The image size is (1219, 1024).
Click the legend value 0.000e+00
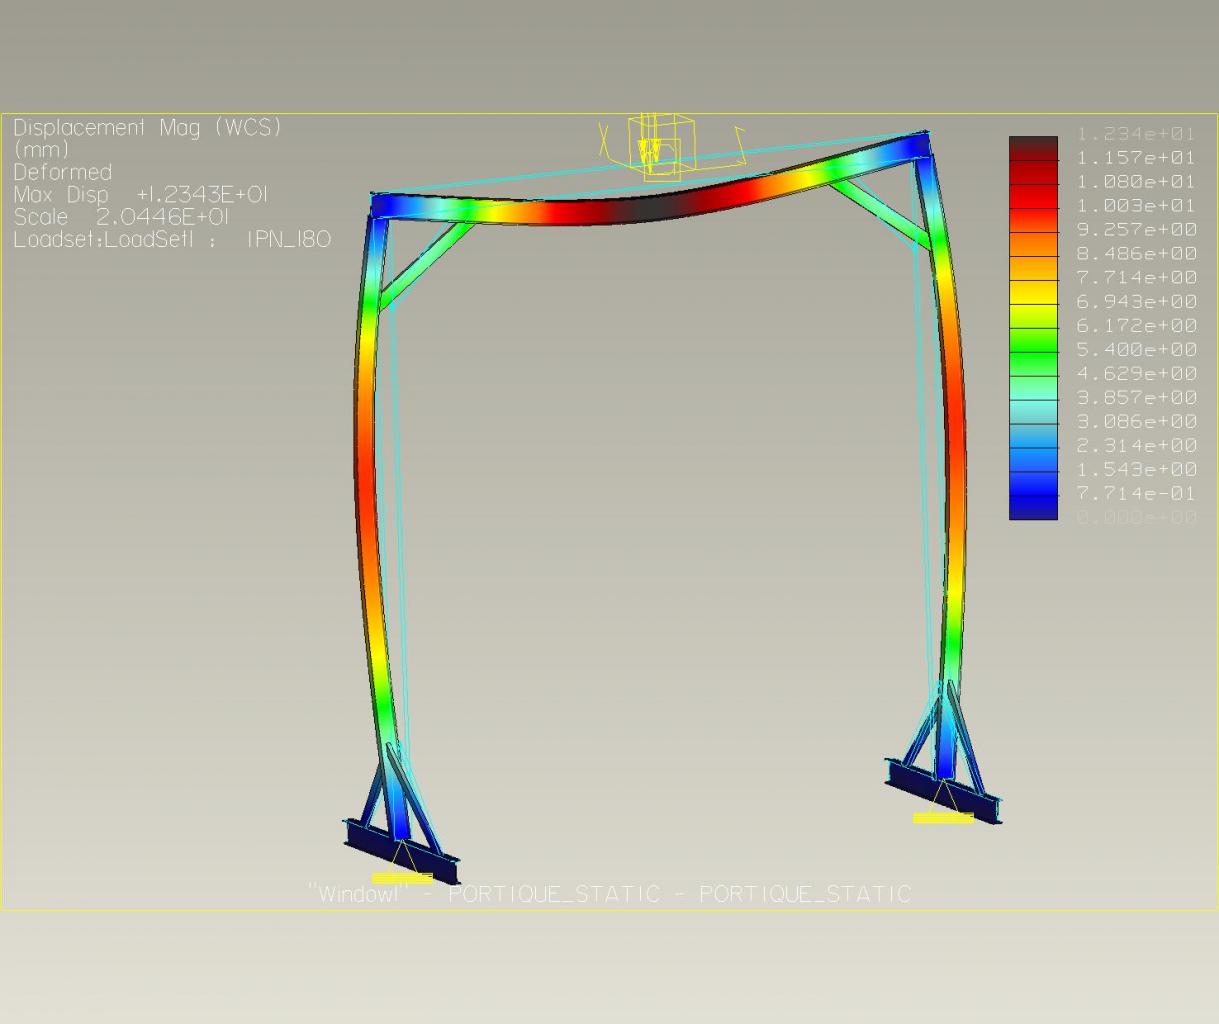coord(1137,518)
